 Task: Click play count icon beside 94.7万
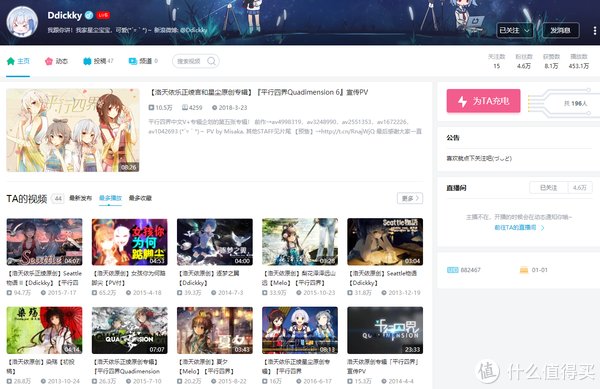[9, 293]
